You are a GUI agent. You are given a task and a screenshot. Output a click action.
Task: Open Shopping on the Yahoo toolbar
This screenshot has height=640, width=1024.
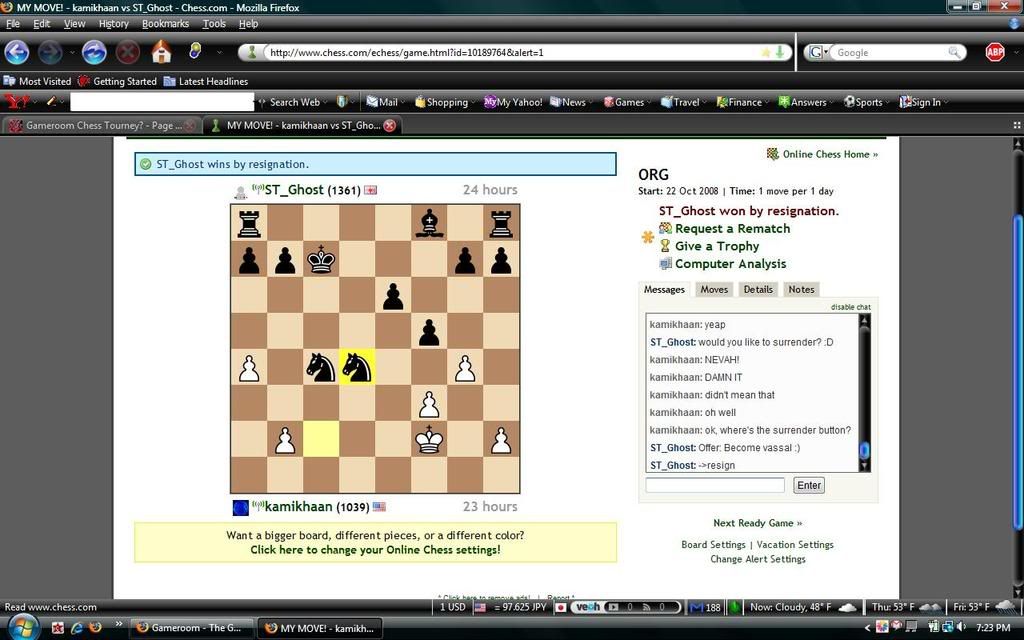pyautogui.click(x=441, y=102)
